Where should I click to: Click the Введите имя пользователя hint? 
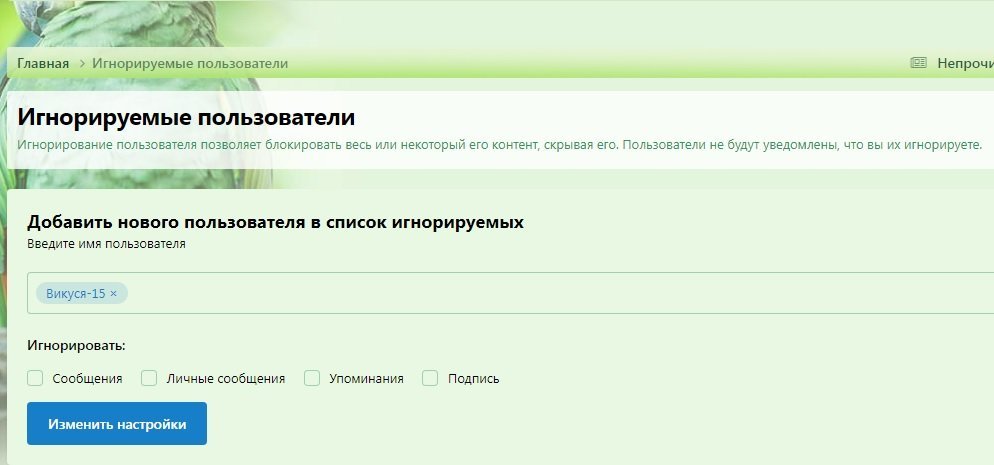point(106,244)
